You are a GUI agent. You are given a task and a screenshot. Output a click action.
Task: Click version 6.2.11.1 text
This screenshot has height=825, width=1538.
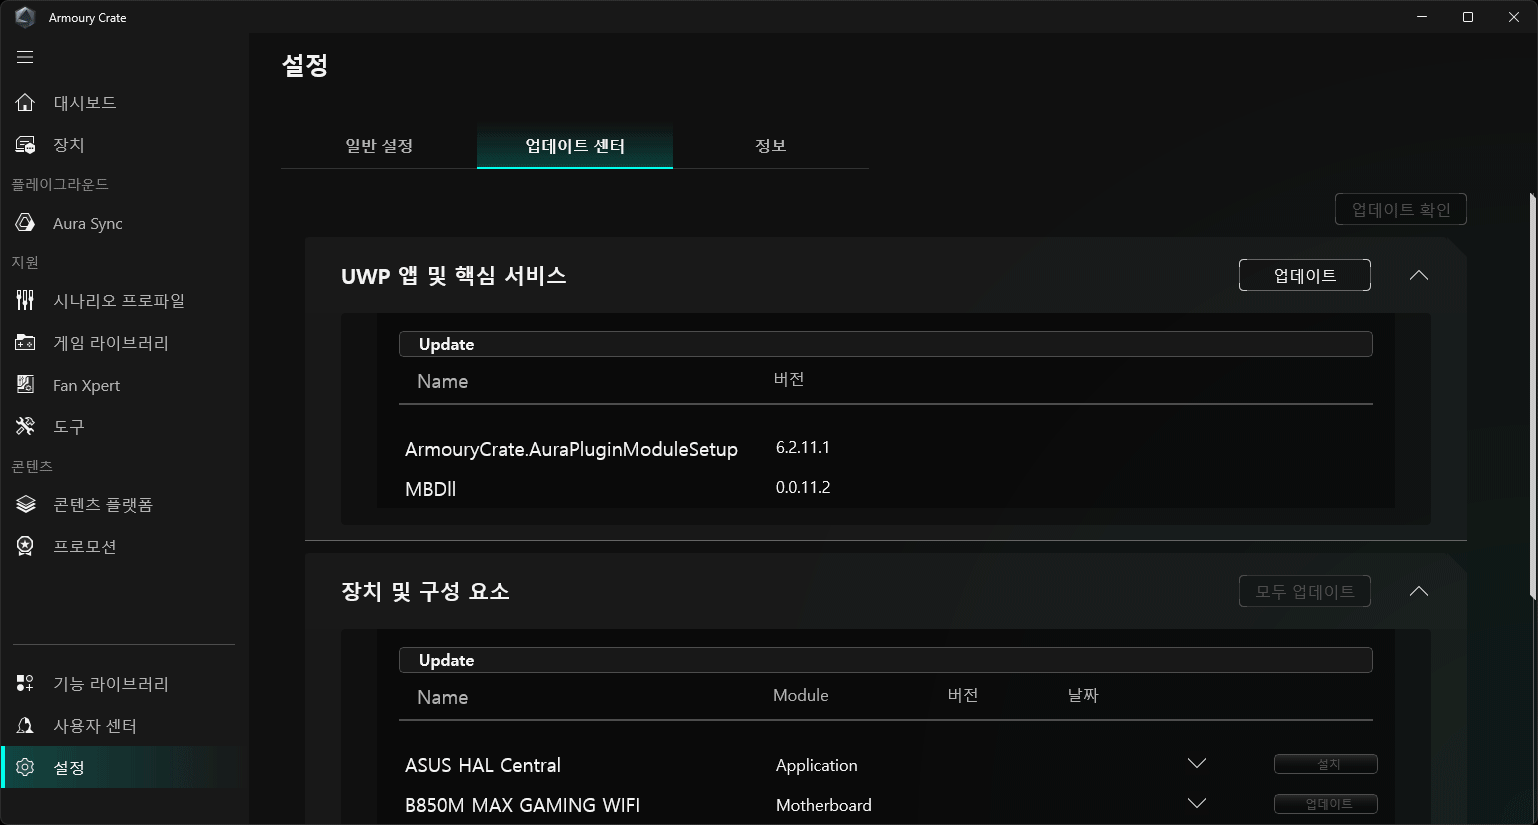tap(803, 447)
